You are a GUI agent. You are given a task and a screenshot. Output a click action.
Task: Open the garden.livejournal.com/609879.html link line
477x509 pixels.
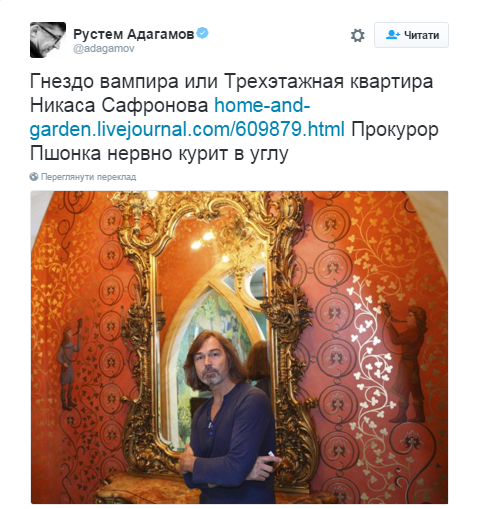(x=187, y=129)
